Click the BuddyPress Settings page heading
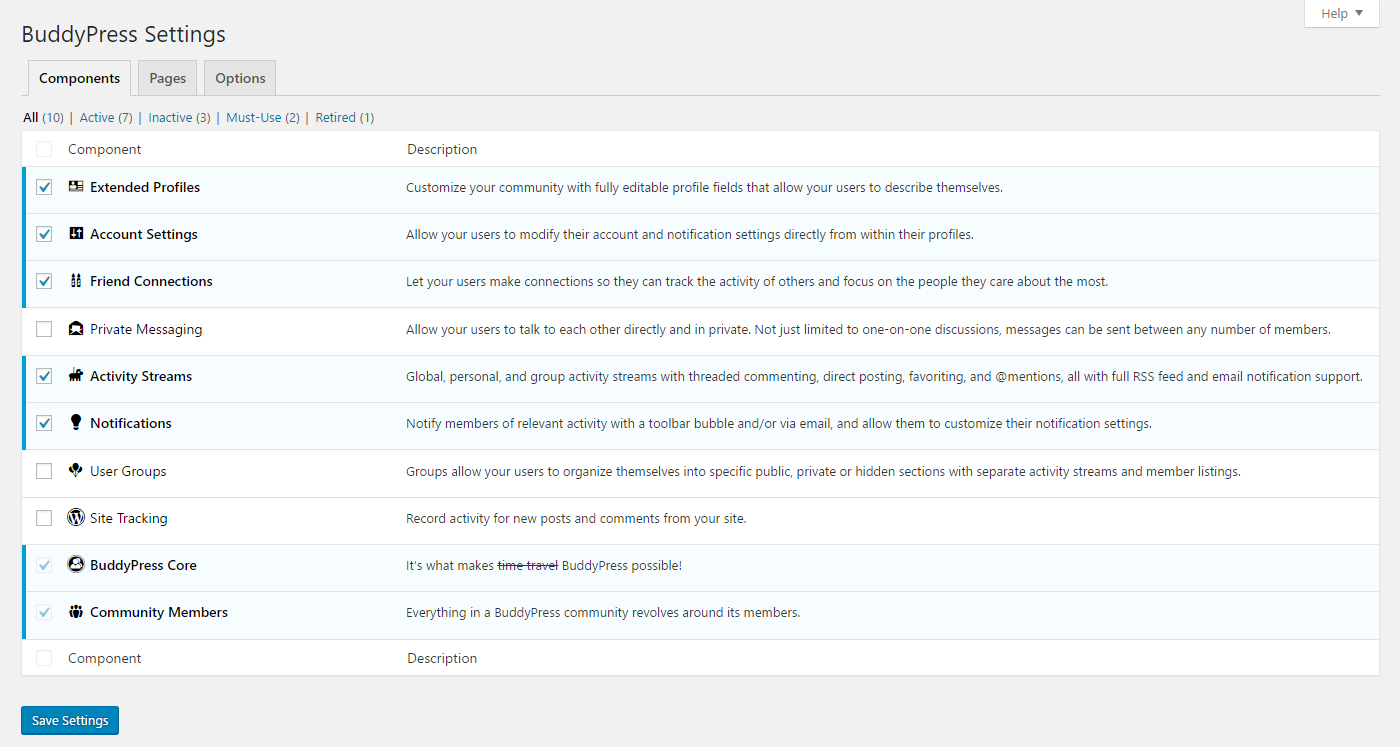 (x=124, y=34)
